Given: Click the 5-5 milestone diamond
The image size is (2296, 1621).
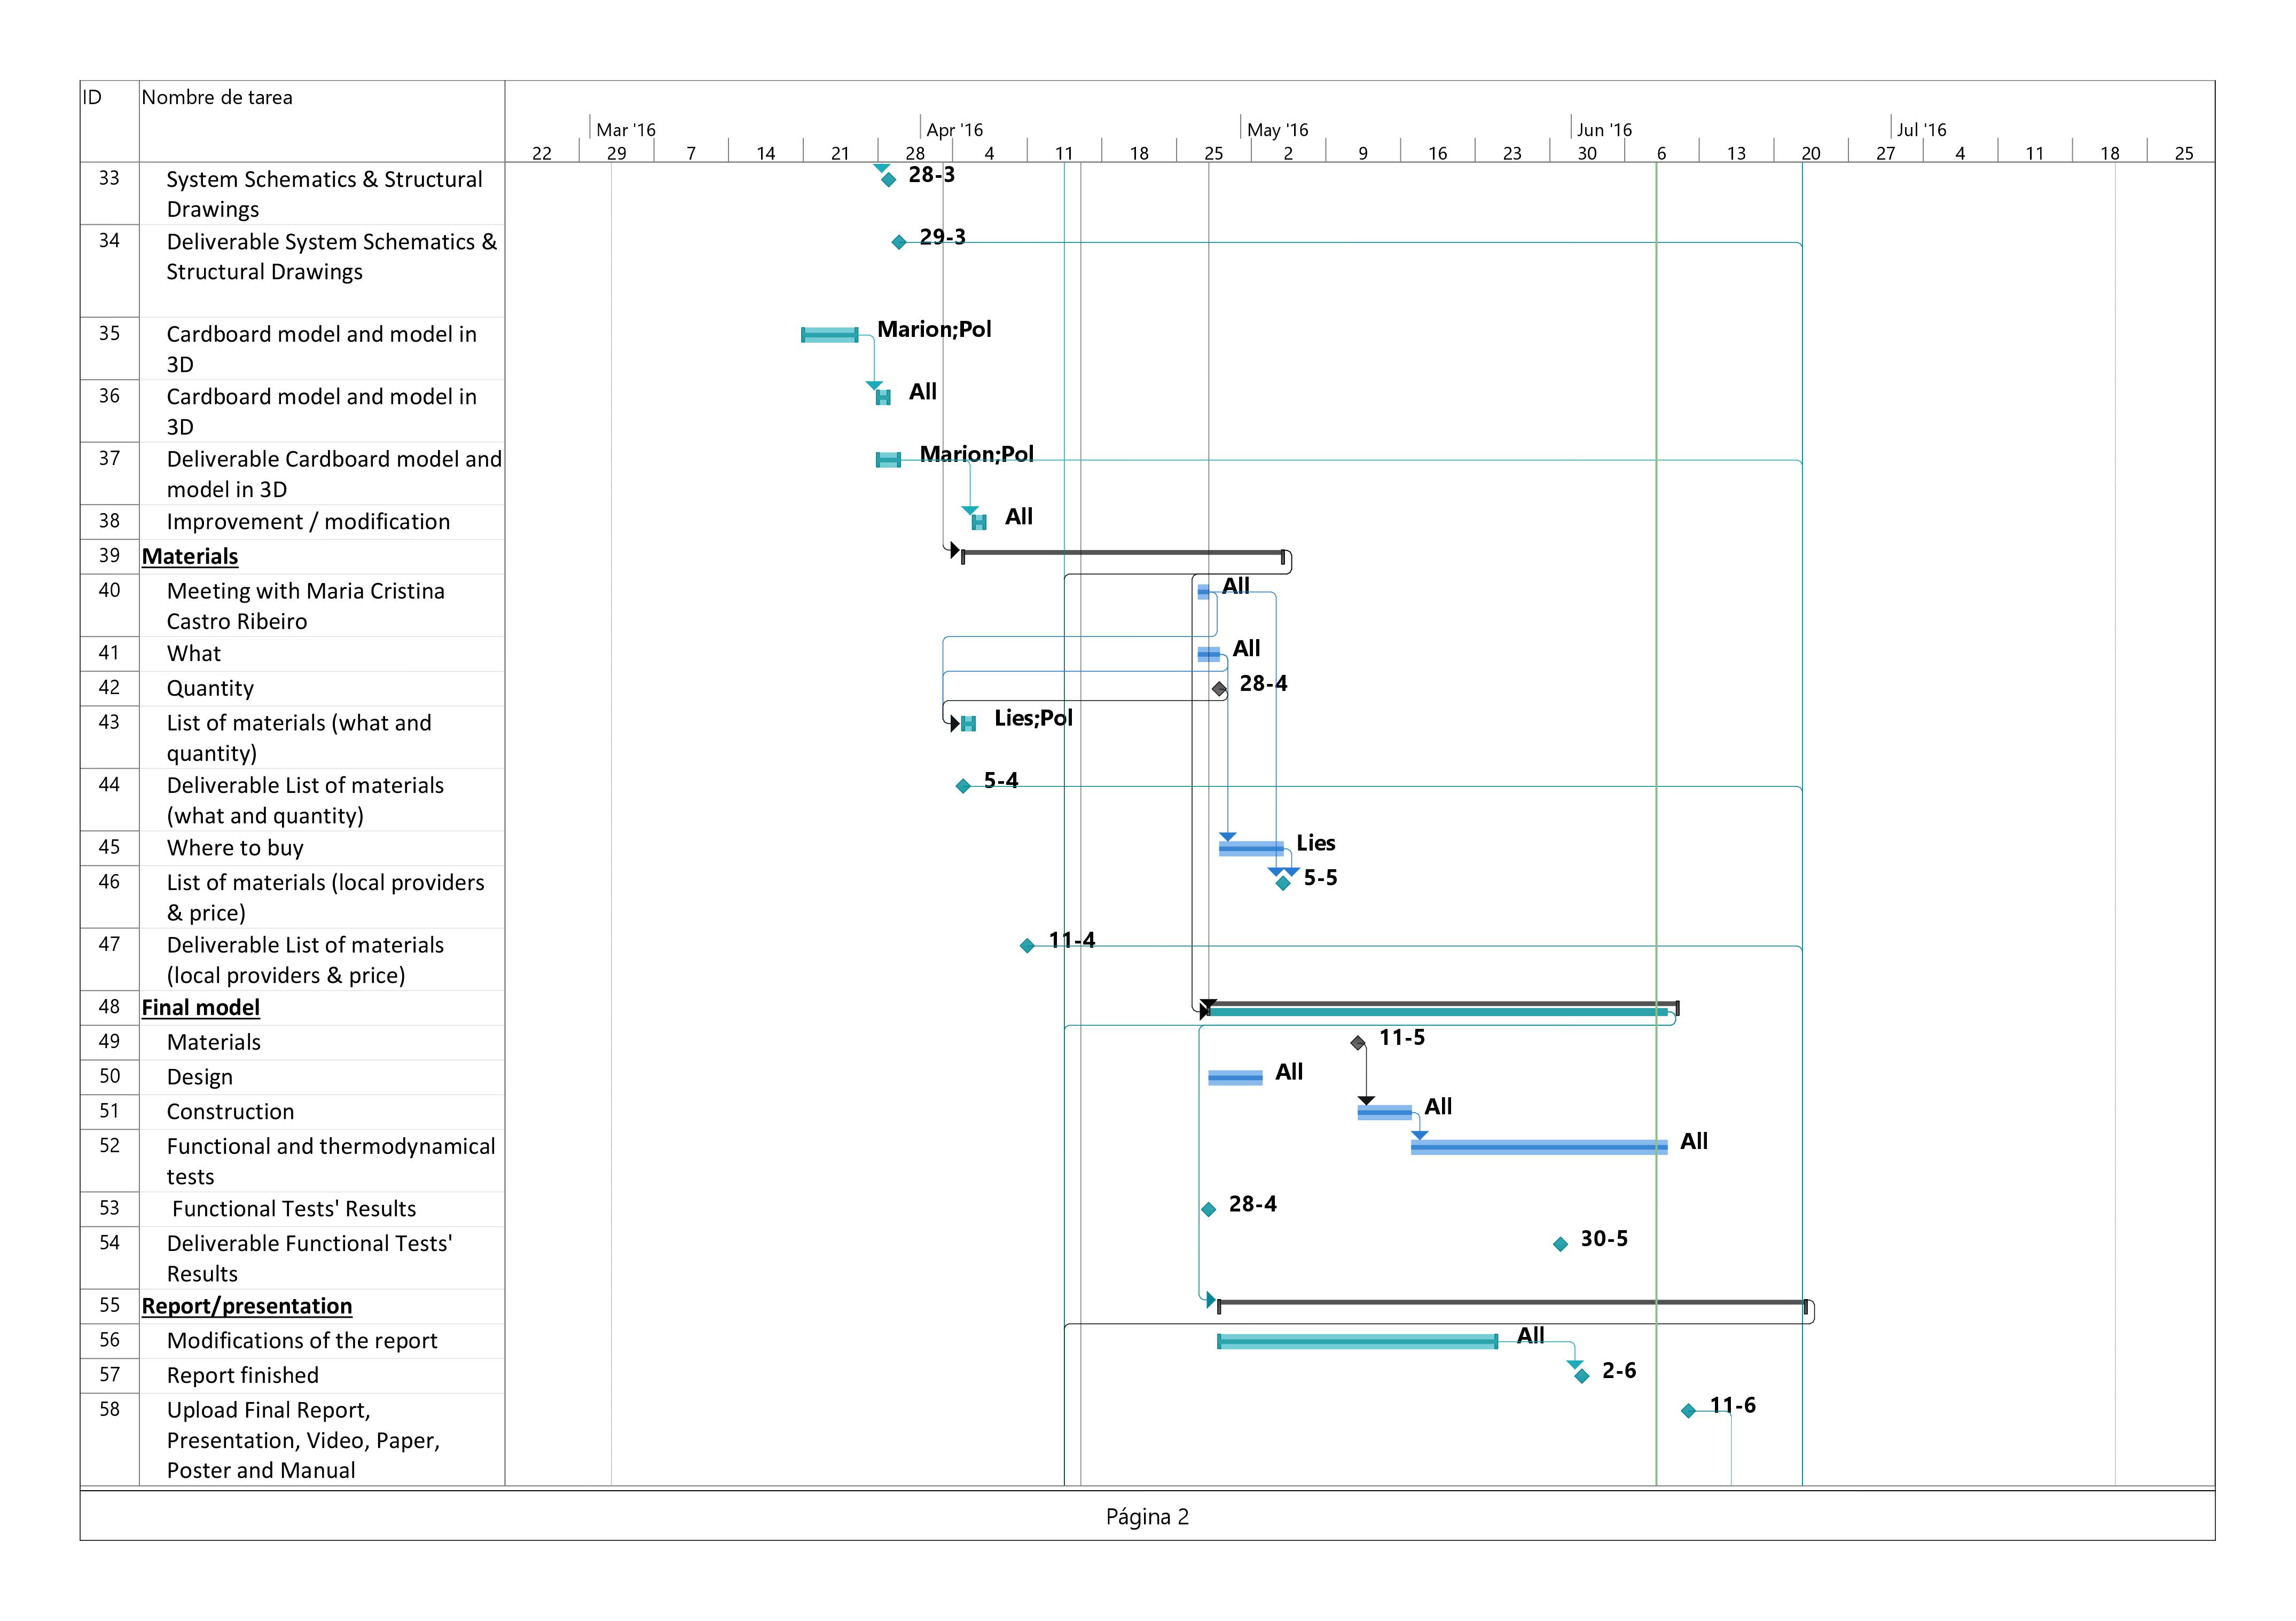Looking at the screenshot, I should point(1283,883).
